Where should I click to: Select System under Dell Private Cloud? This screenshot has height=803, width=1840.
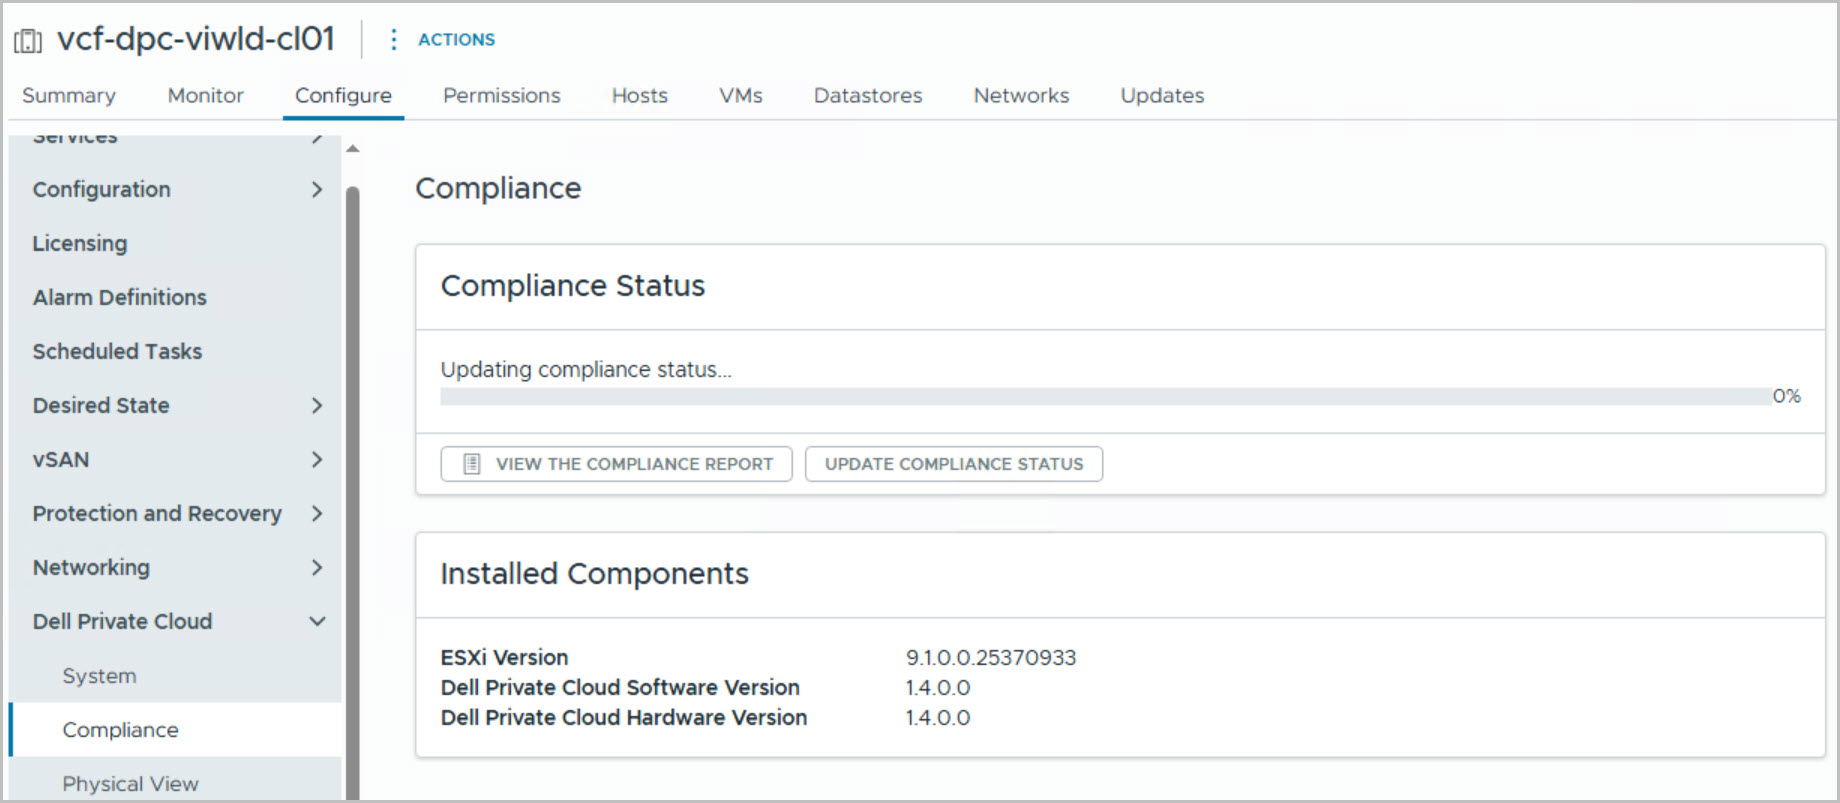point(99,675)
